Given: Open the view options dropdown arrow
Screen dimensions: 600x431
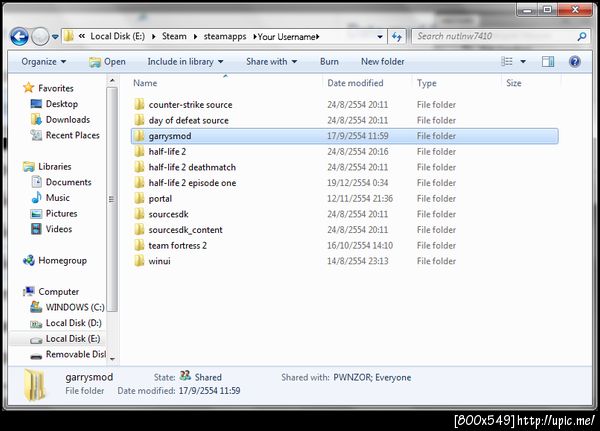Looking at the screenshot, I should 523,62.
